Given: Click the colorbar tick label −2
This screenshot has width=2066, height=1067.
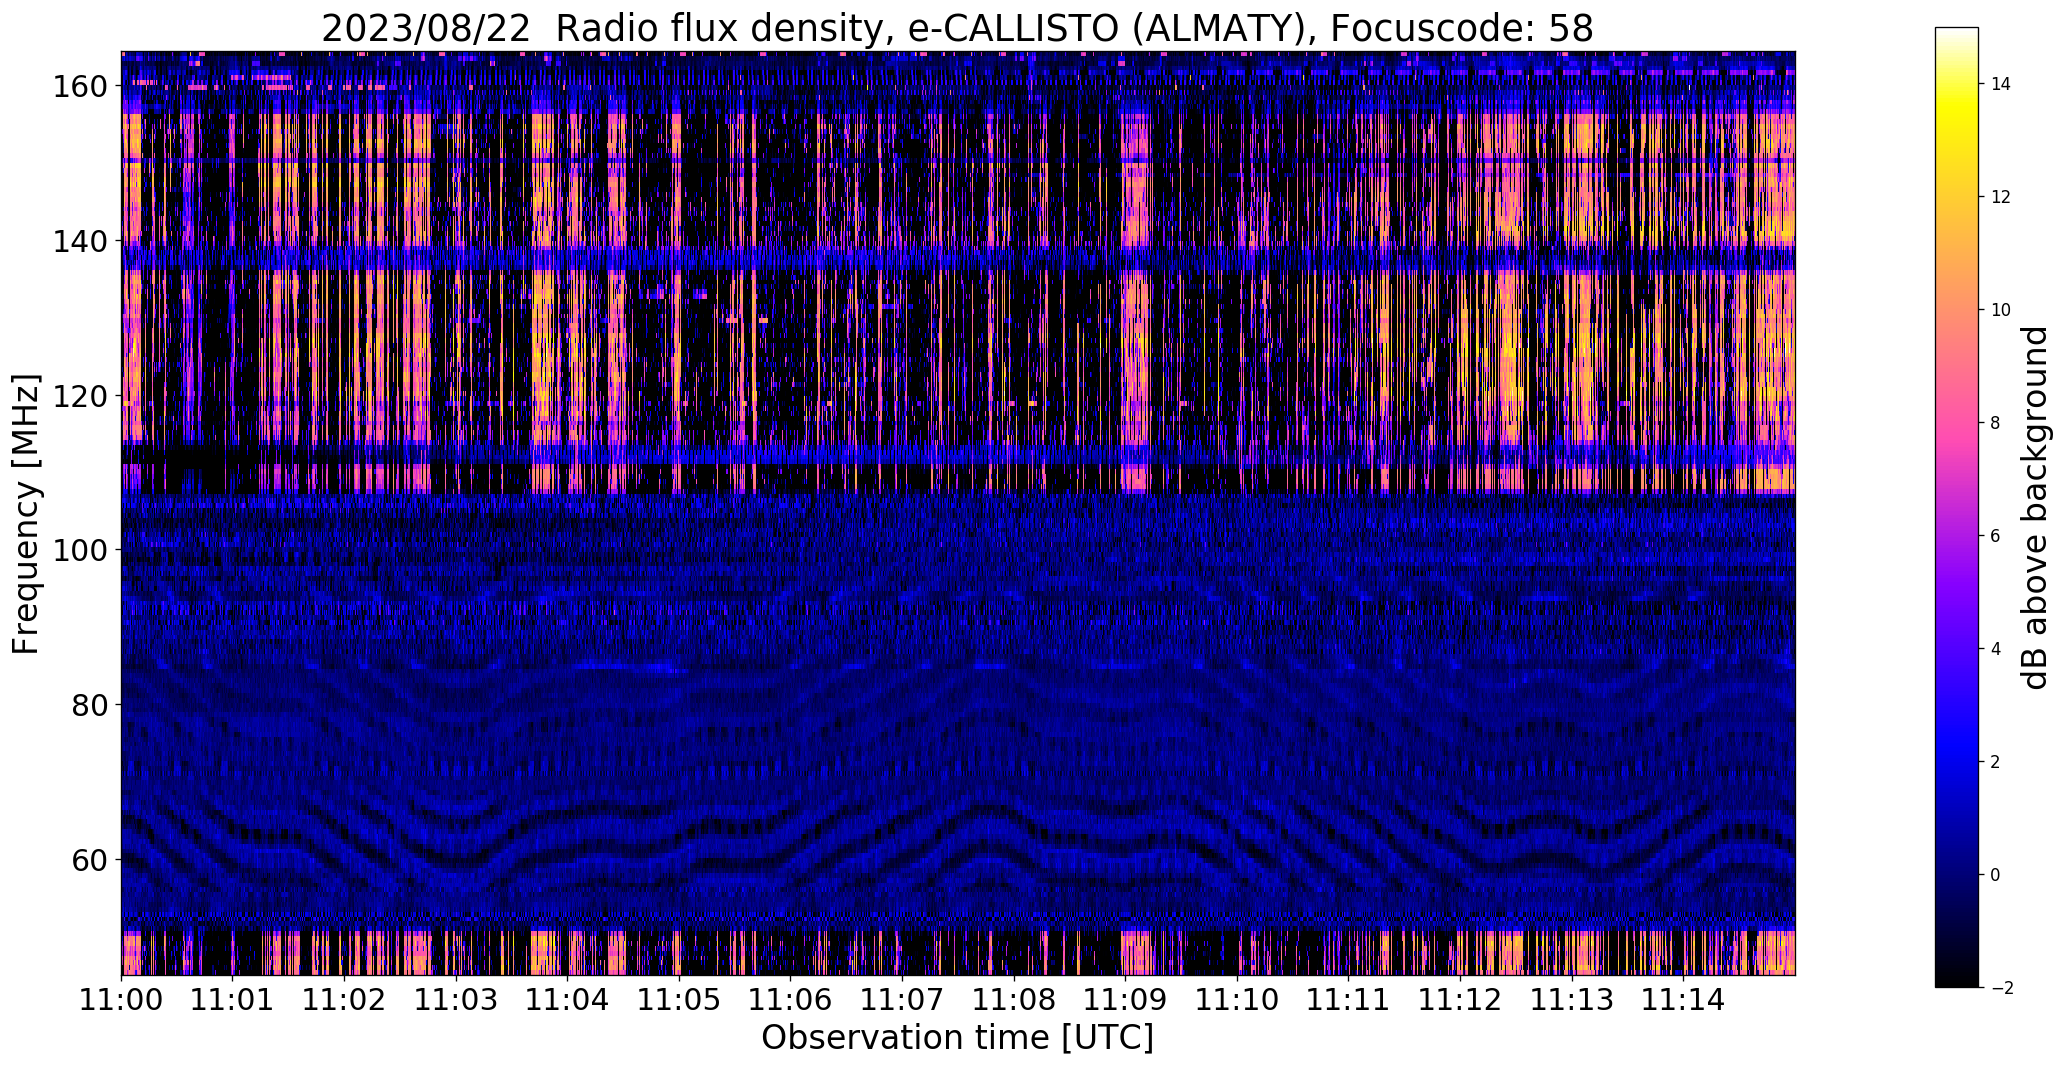Looking at the screenshot, I should (x=2002, y=988).
